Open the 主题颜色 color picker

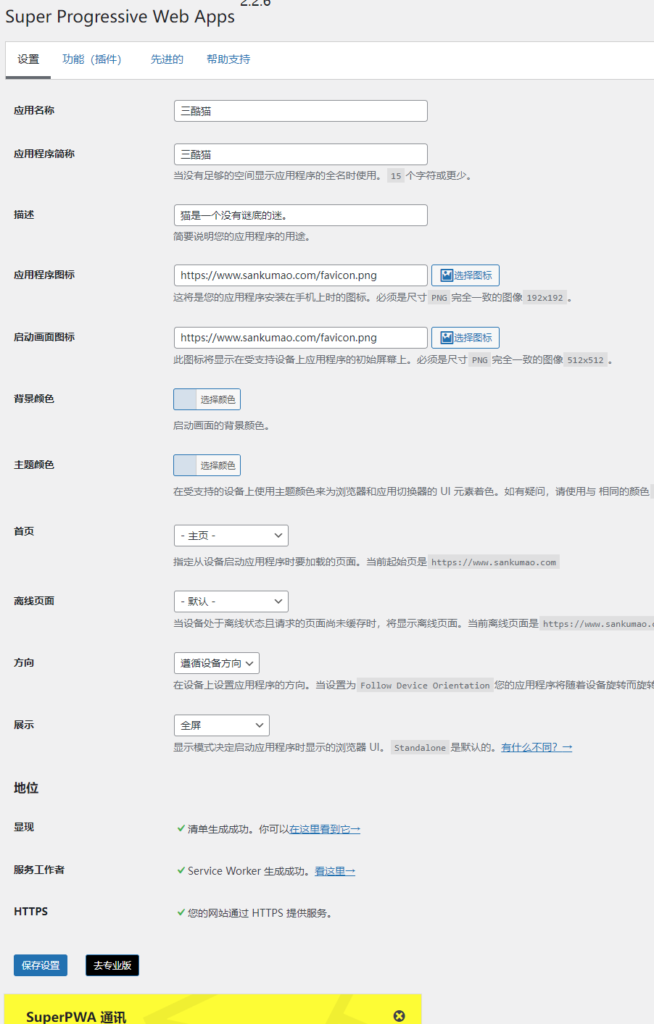(207, 466)
